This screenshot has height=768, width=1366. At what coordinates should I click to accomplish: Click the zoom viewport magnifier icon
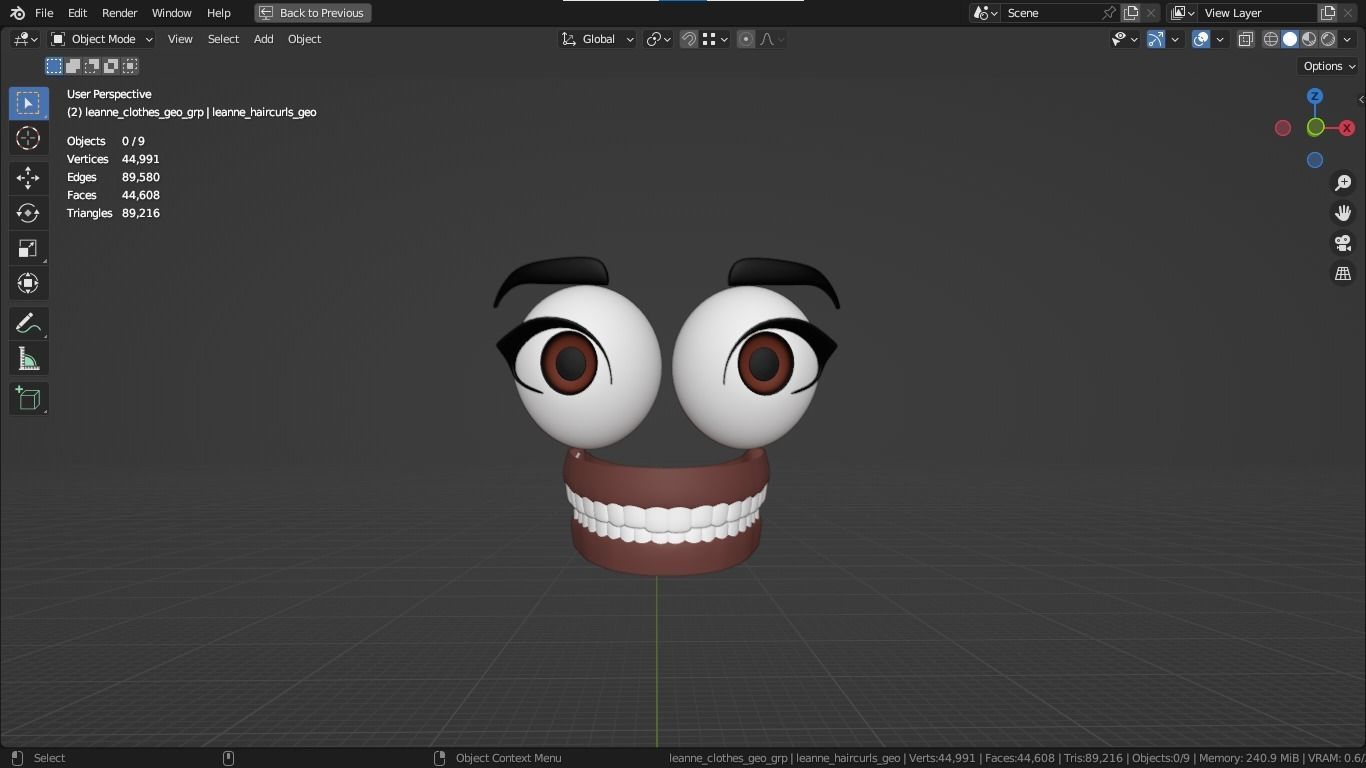[1343, 183]
